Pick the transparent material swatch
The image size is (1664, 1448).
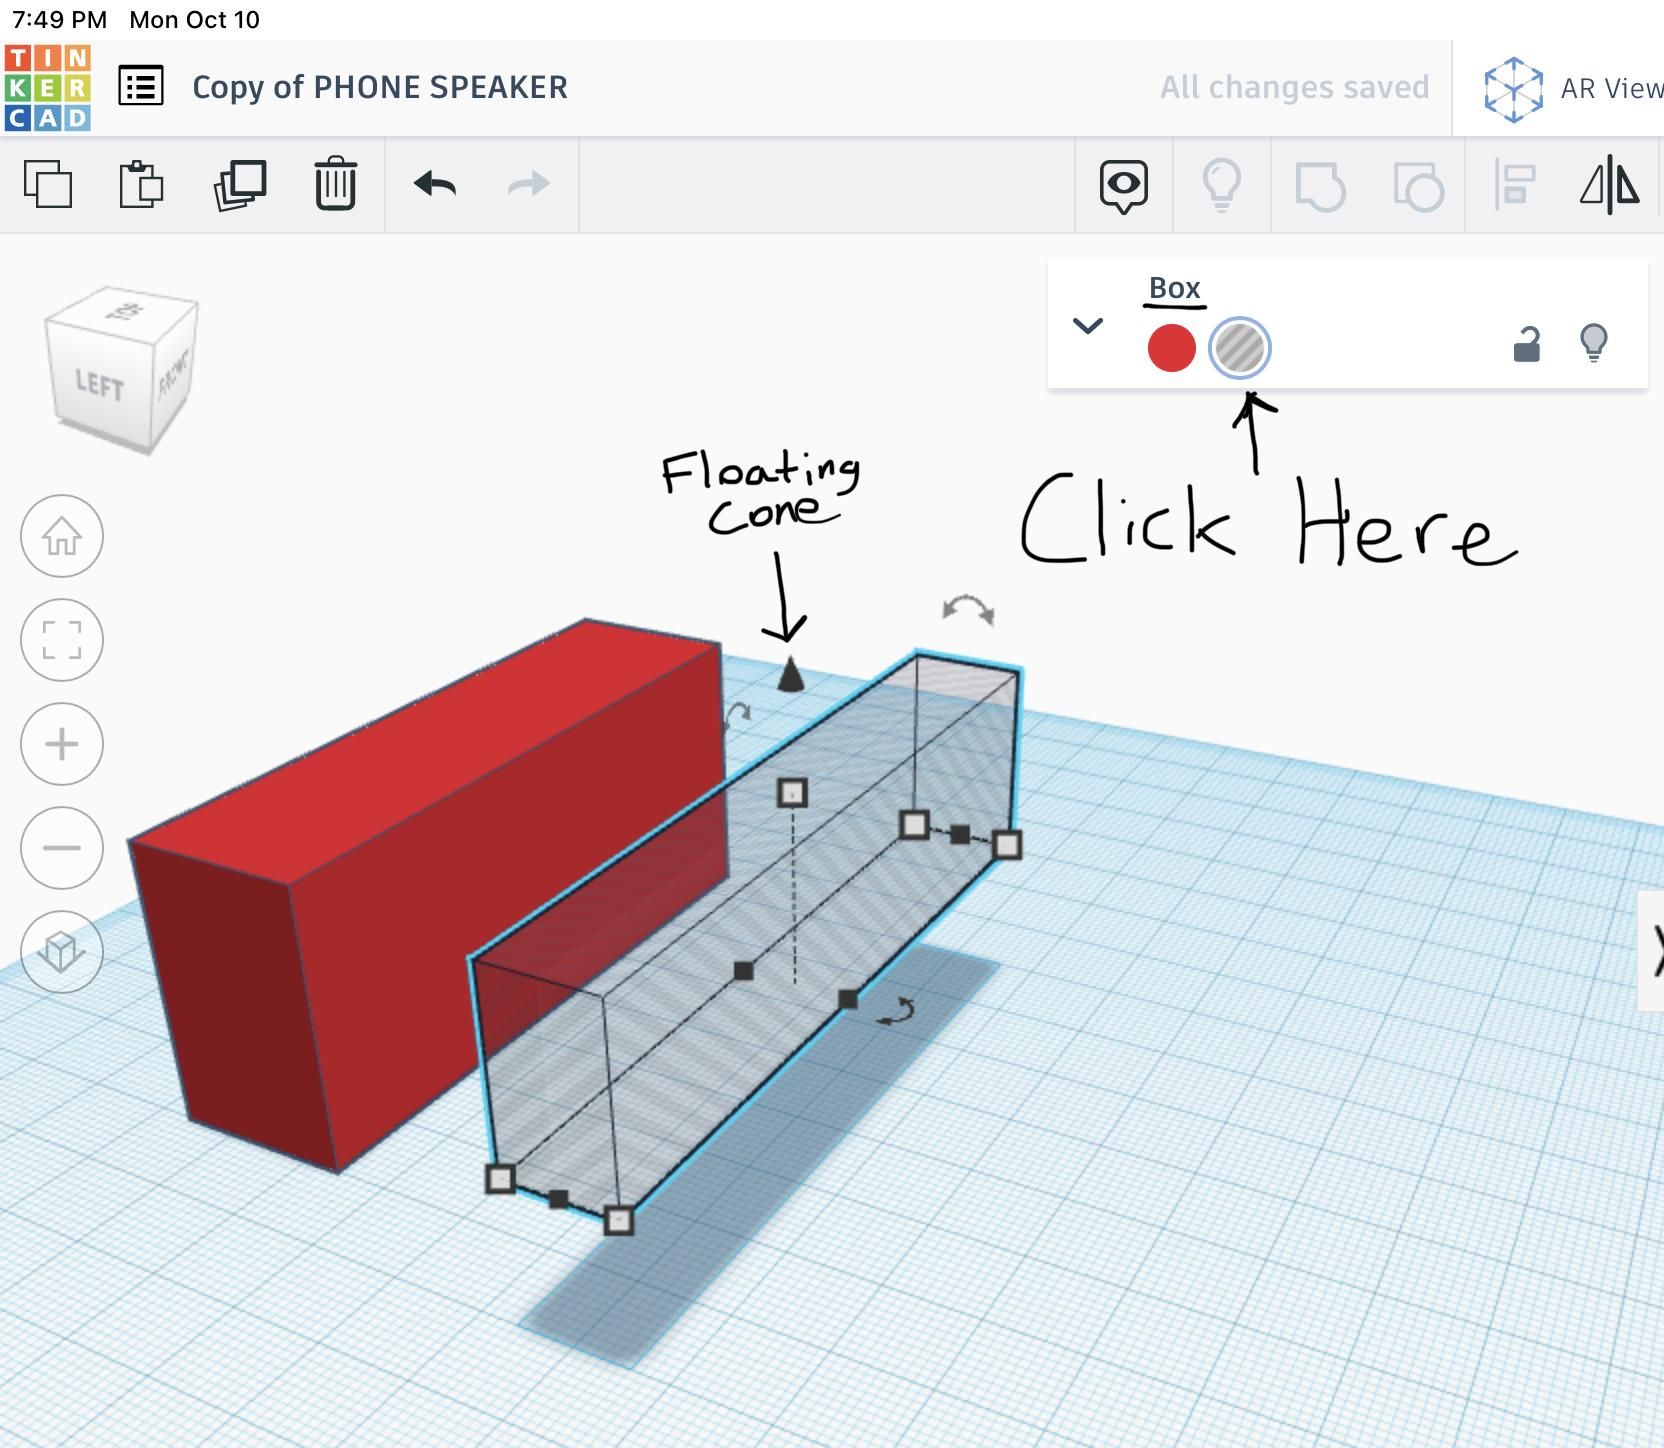tap(1239, 348)
